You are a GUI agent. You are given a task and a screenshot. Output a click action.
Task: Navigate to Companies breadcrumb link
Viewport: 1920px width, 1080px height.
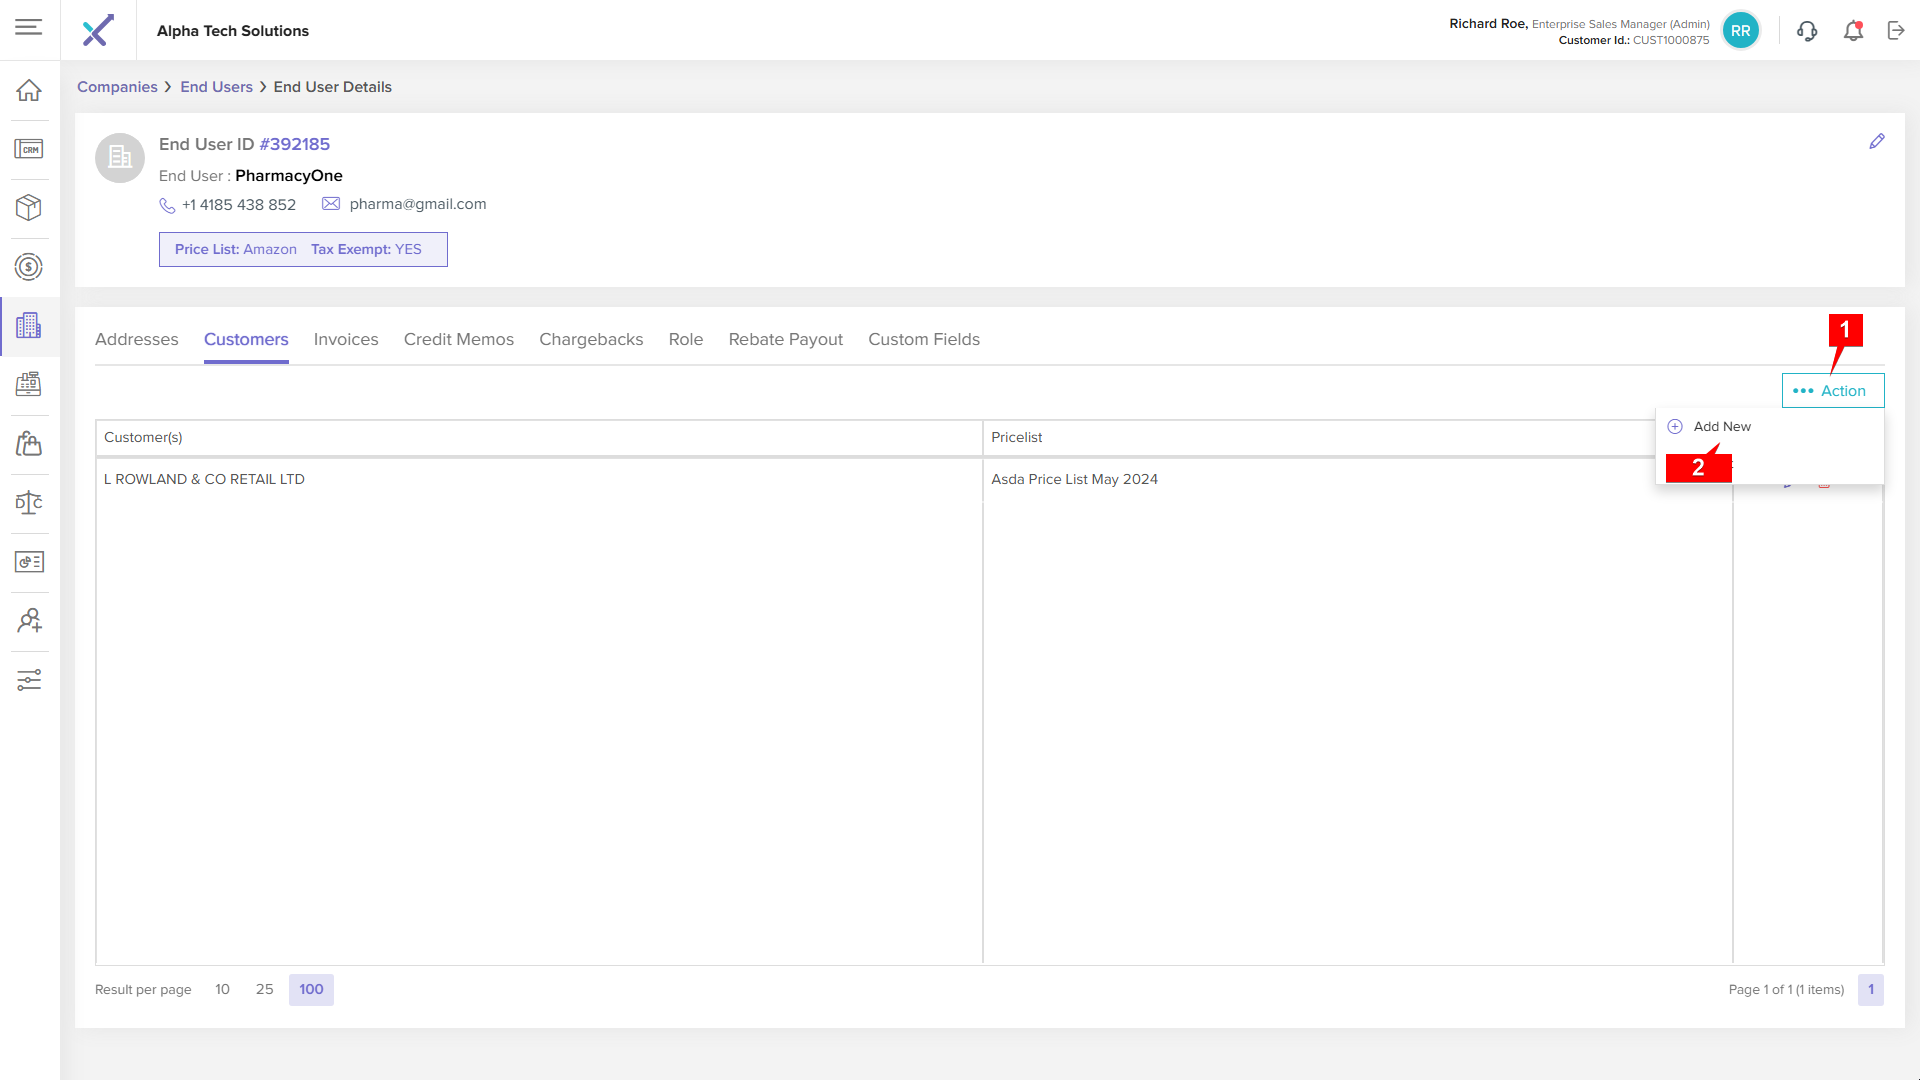click(117, 87)
